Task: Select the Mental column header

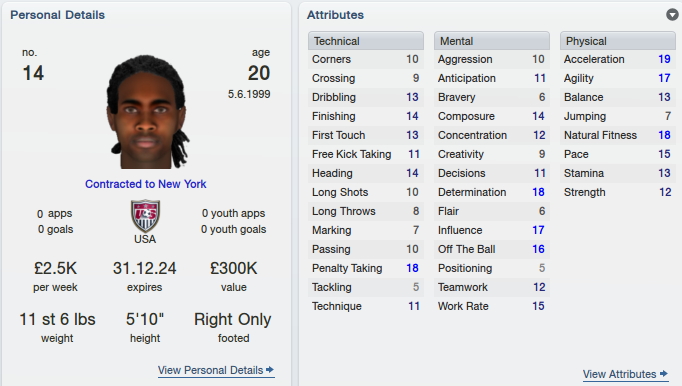Action: coord(491,41)
